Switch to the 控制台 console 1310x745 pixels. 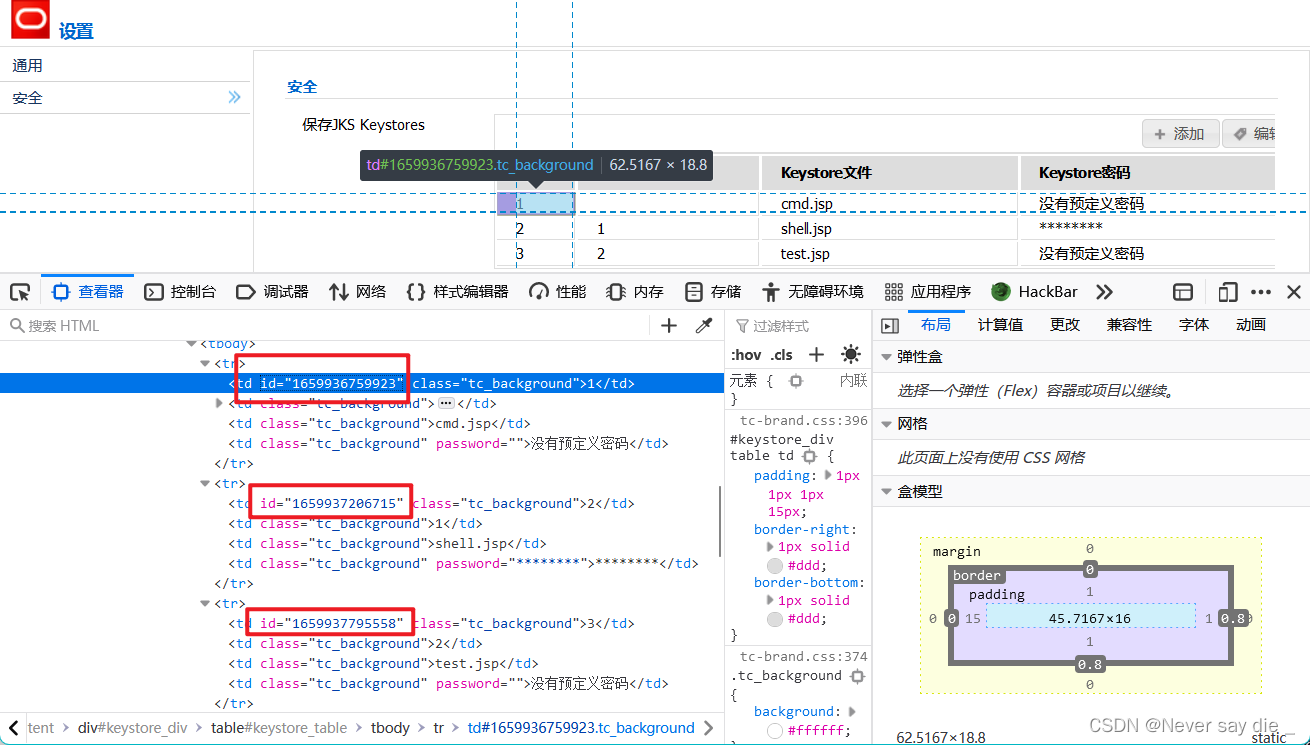tap(190, 291)
